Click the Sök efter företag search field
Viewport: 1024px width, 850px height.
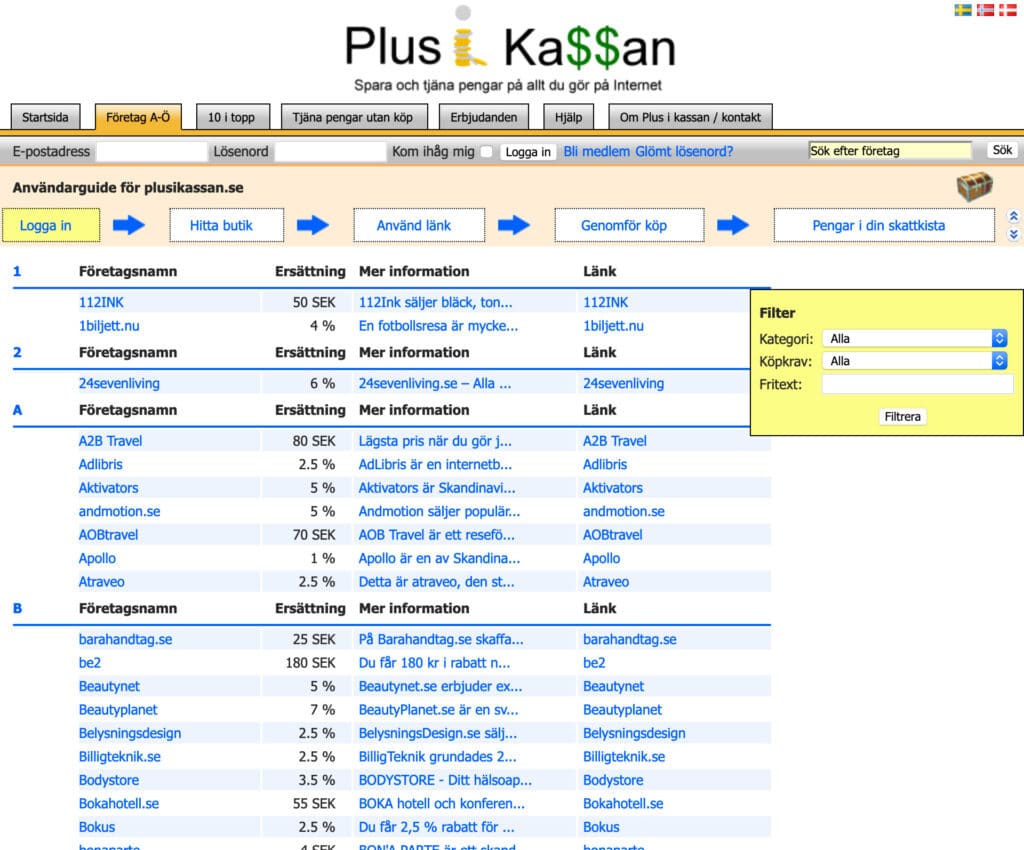point(890,151)
